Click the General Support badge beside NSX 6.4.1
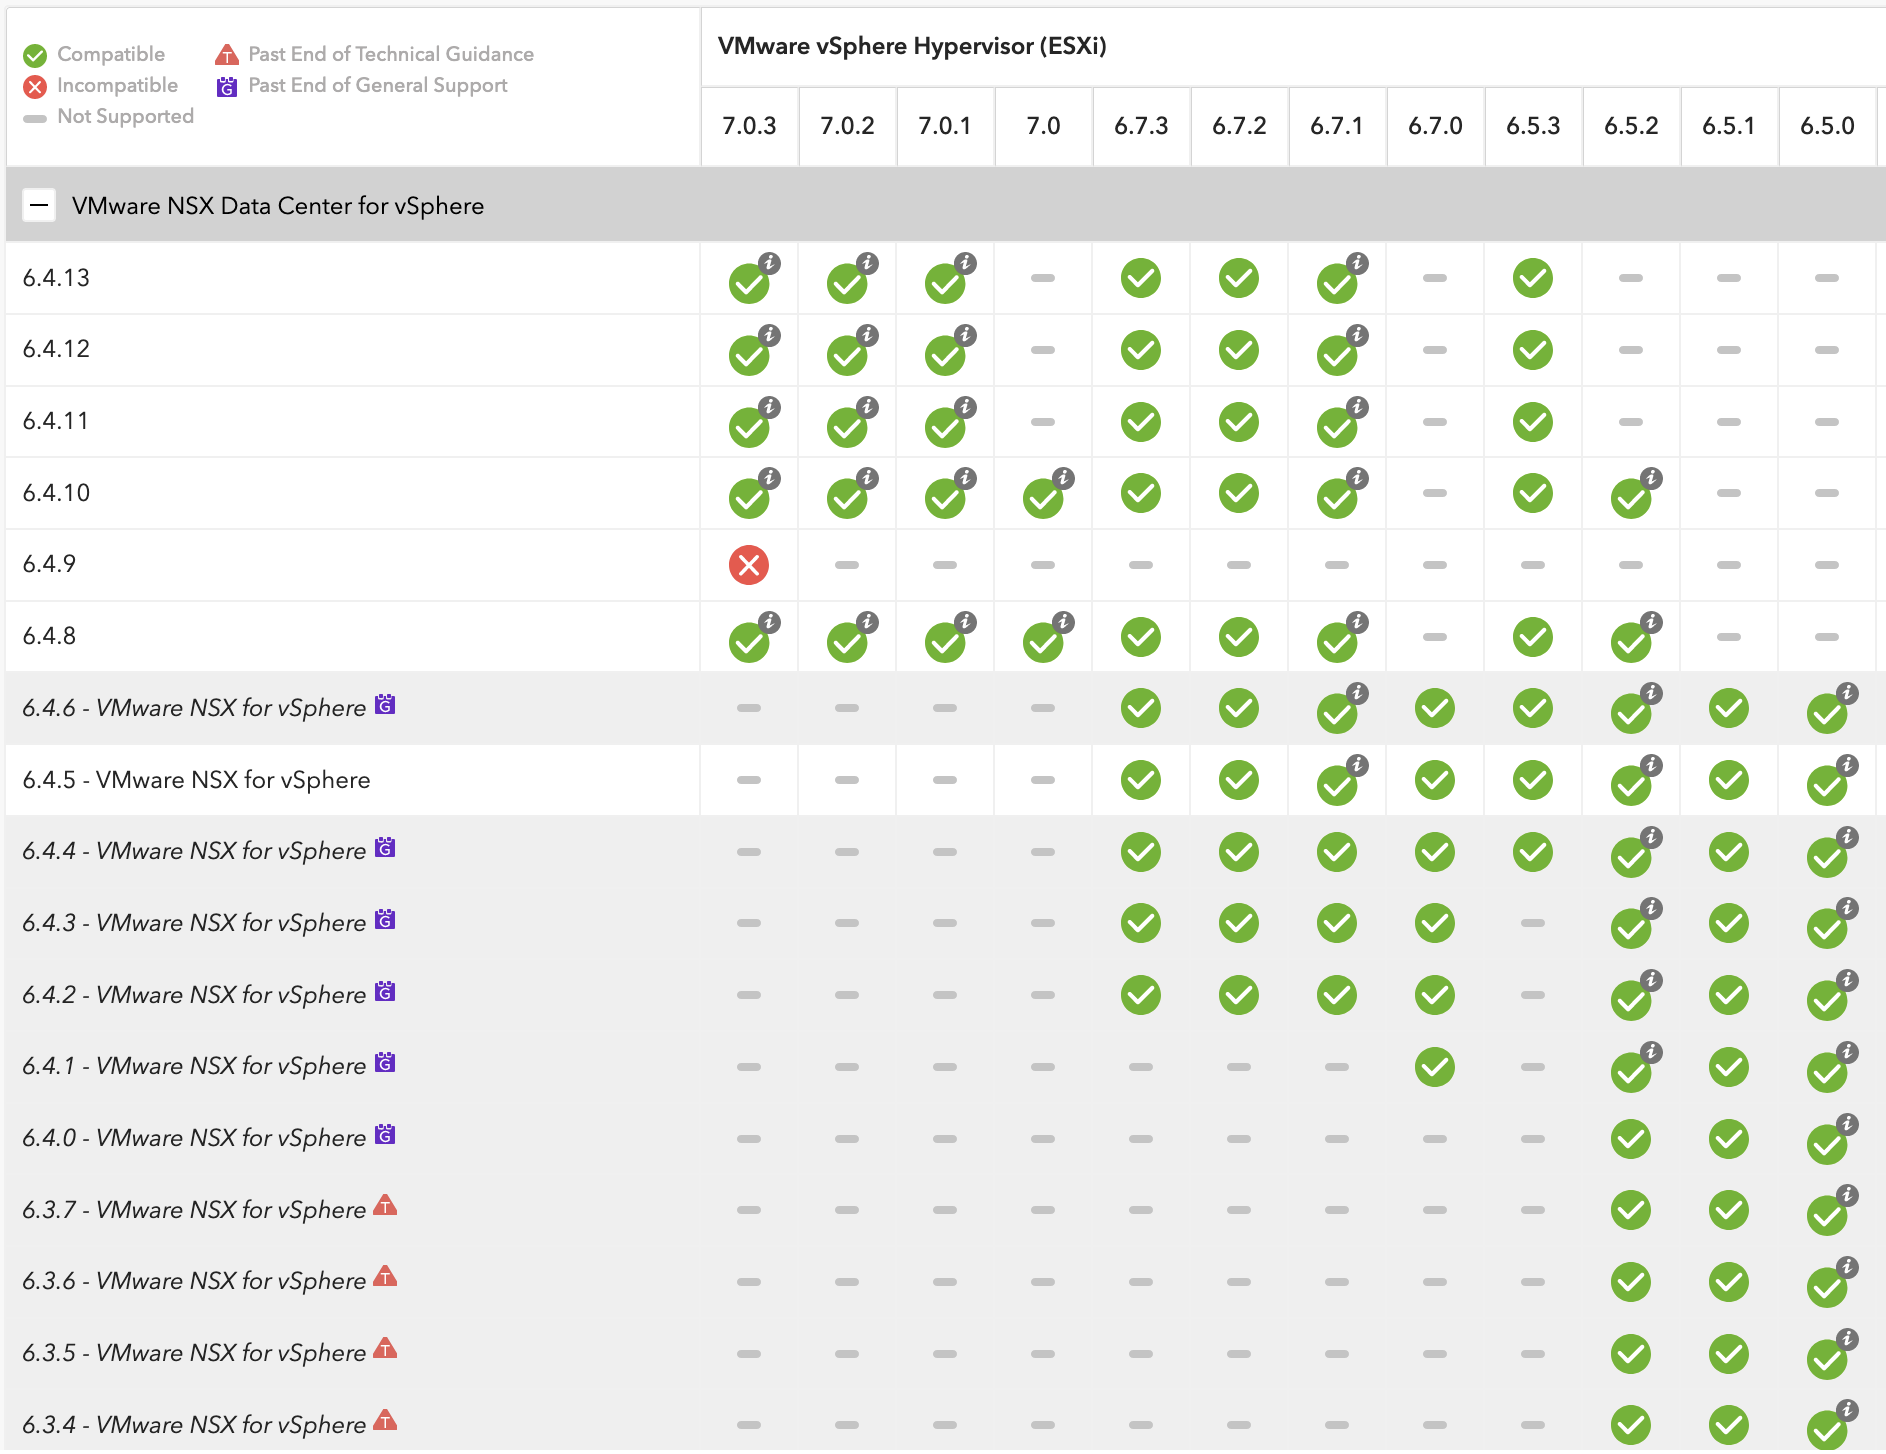The image size is (1886, 1454). pos(385,1063)
